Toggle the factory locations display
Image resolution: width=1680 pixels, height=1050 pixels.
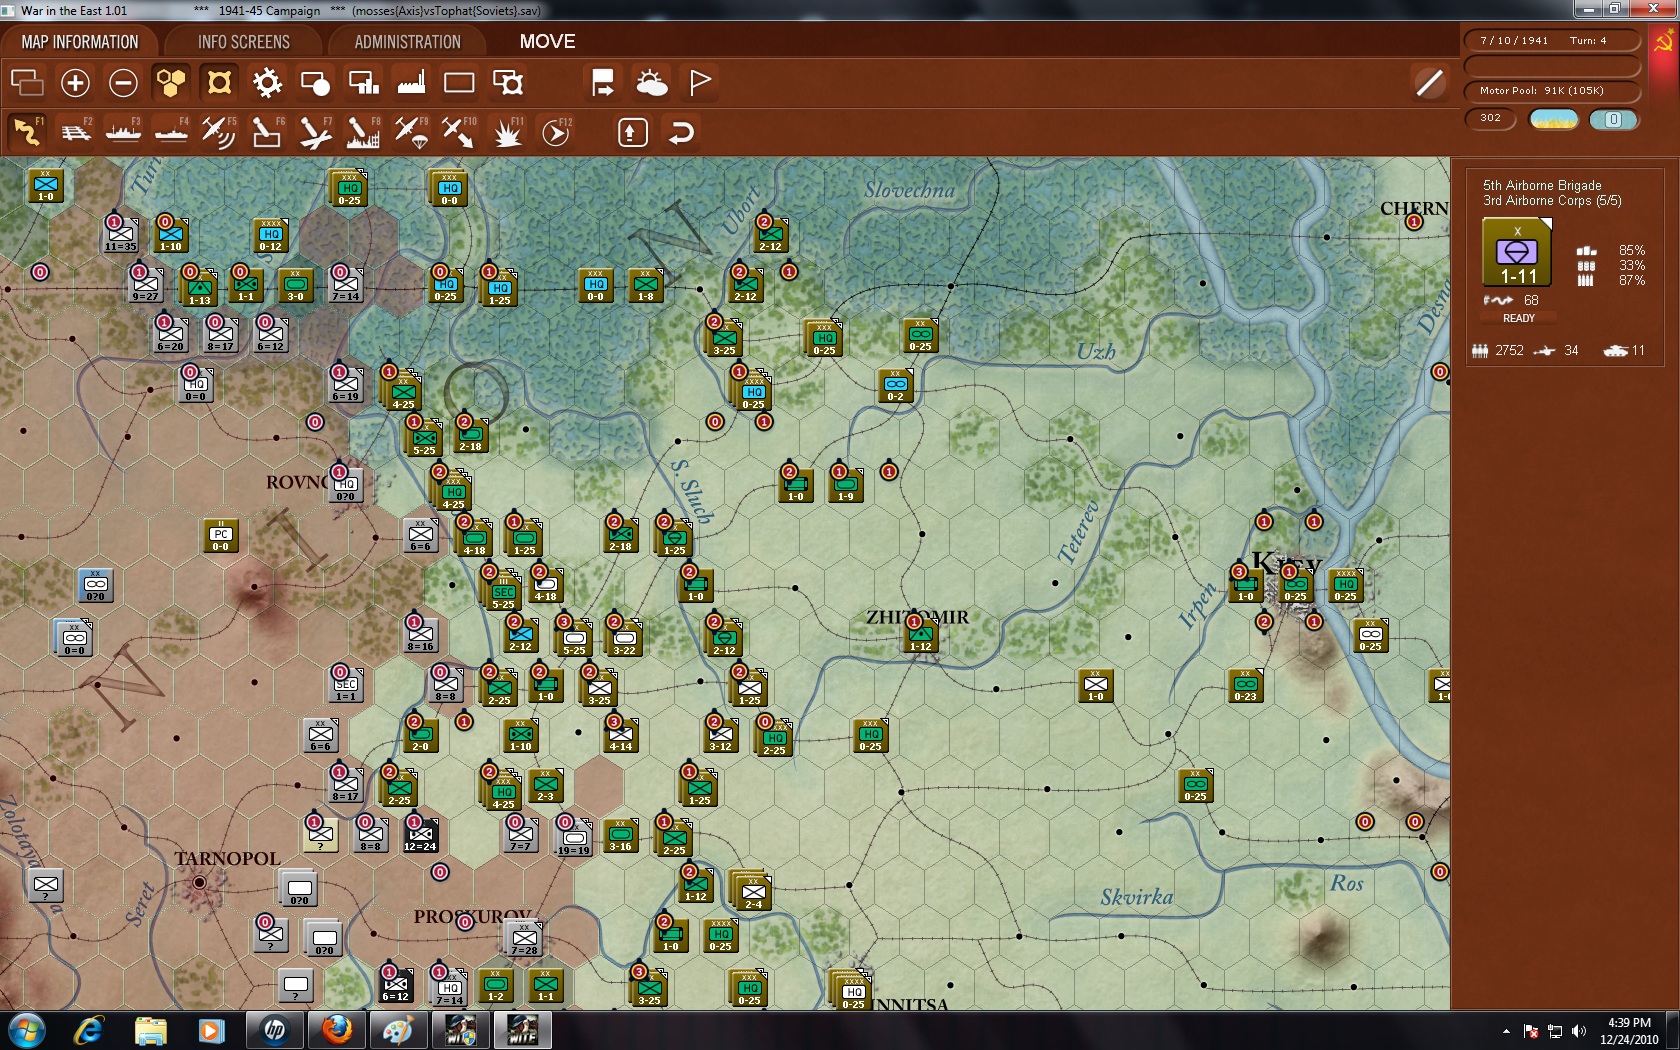click(x=410, y=82)
